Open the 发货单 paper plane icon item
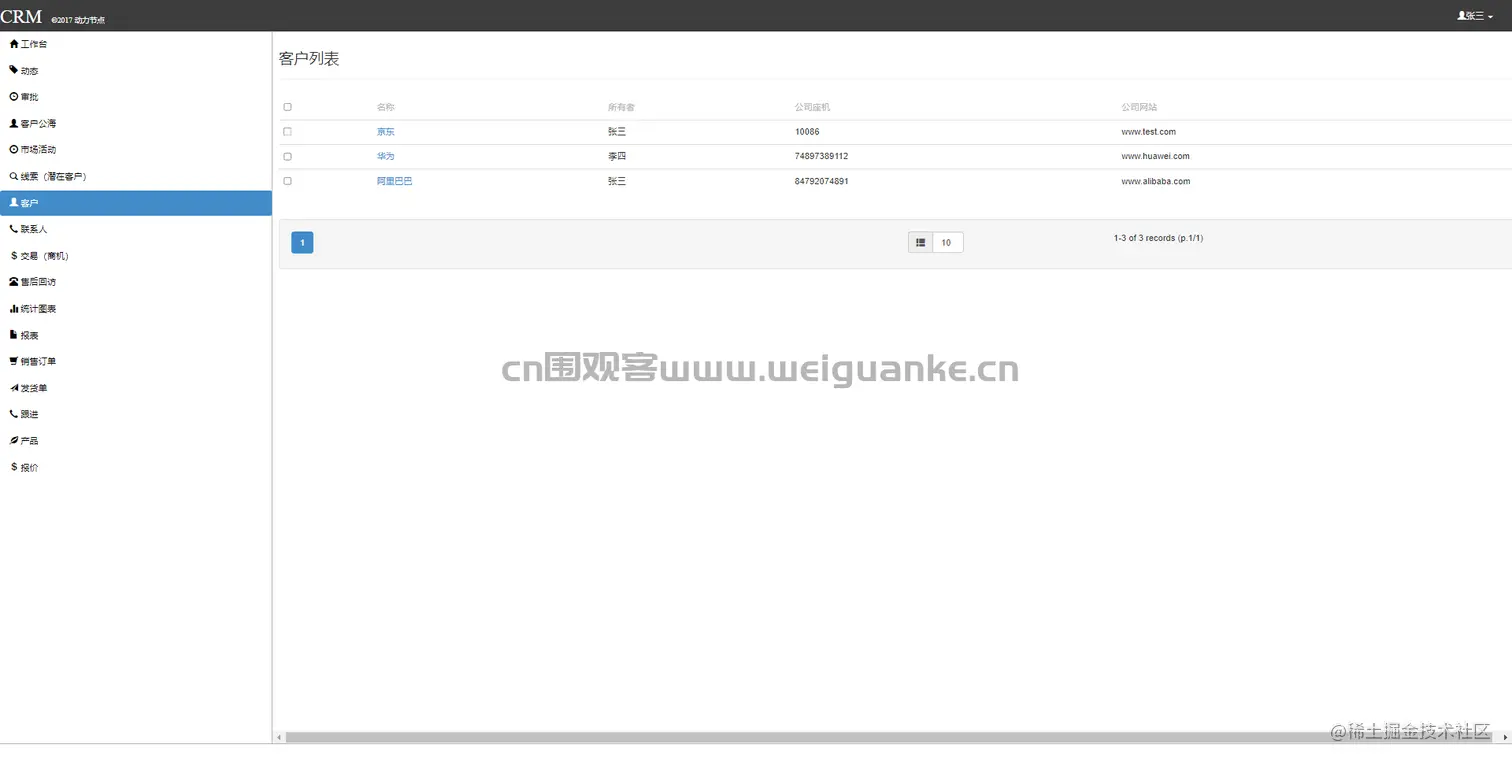The height and width of the screenshot is (763, 1512). pos(28,388)
